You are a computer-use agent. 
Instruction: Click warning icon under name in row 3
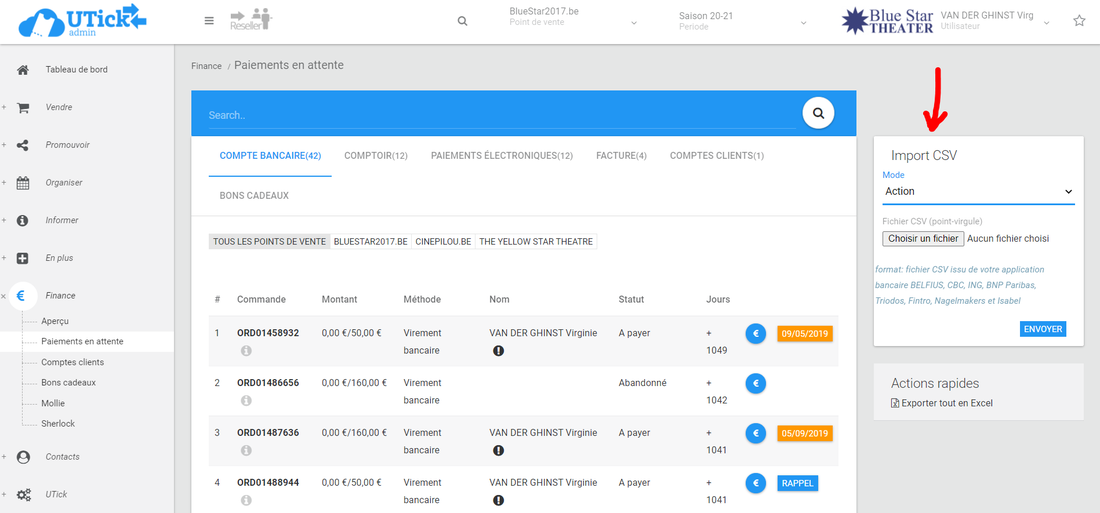(498, 451)
